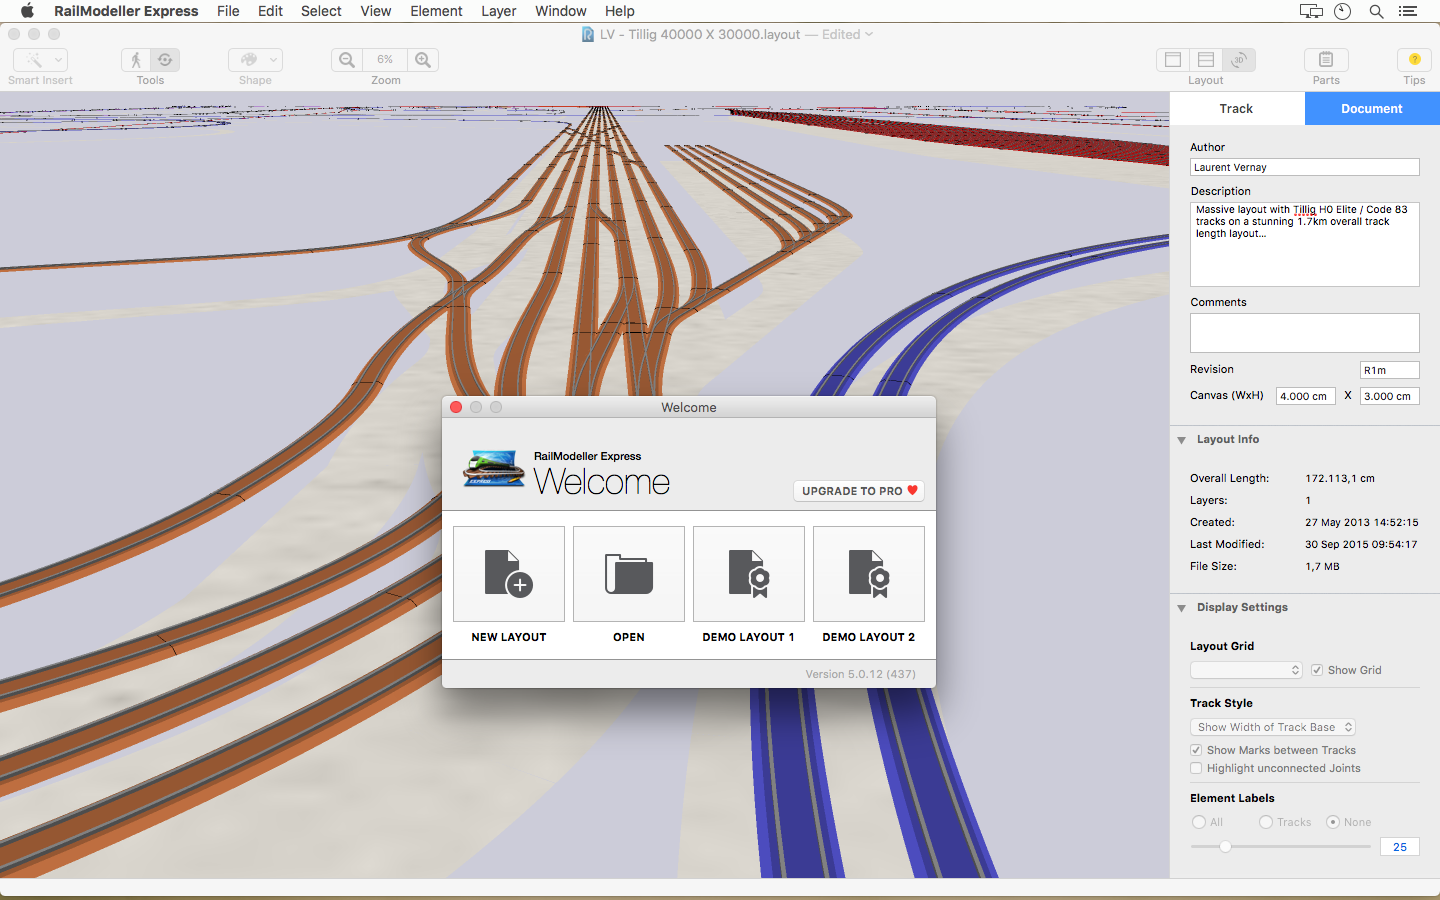Toggle Show Marks between Tracks
1440x900 pixels.
1196,750
